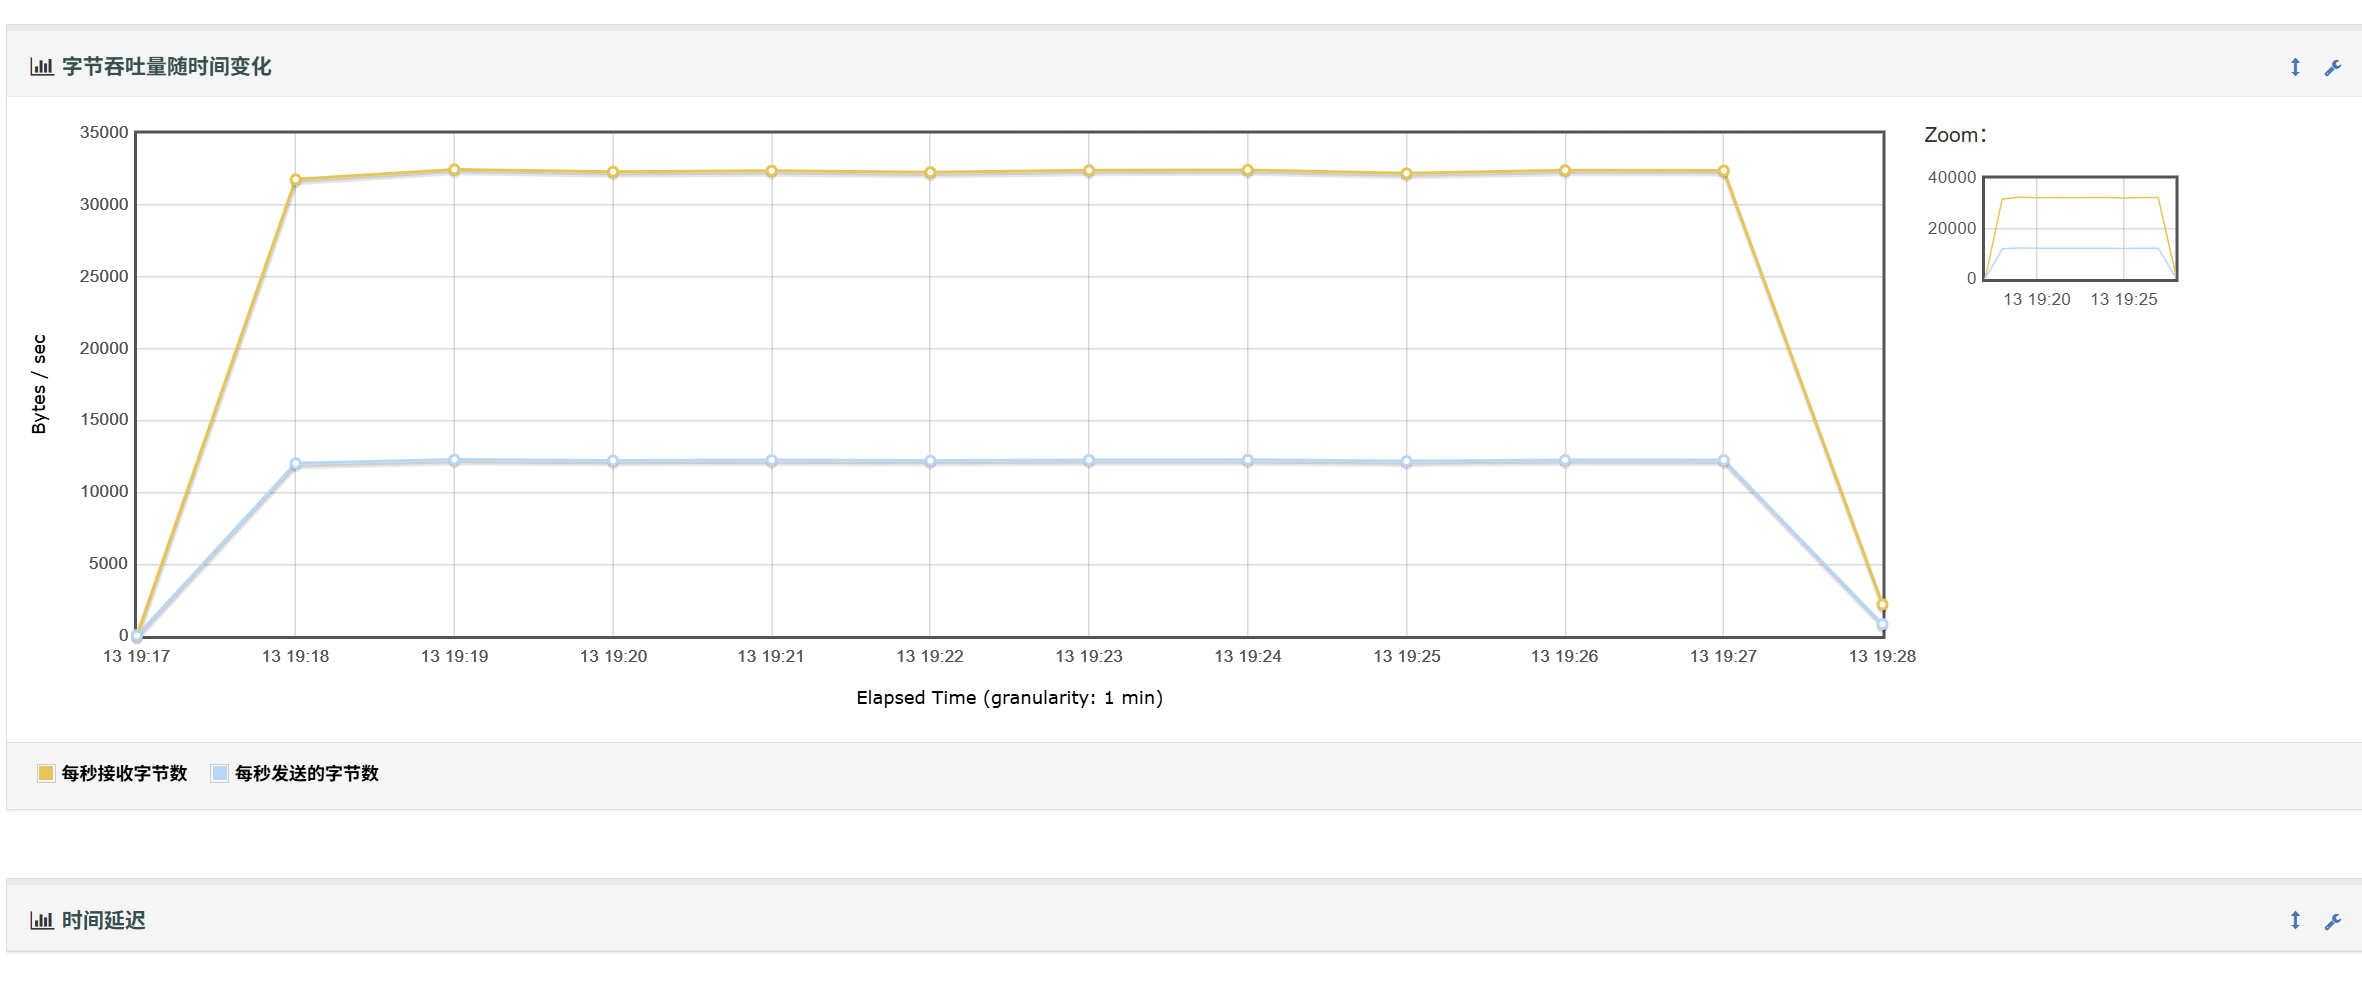Click the Elapsed Time (granularity: 1 min) axis label
Screen dimensions: 2362x993
click(x=1009, y=698)
